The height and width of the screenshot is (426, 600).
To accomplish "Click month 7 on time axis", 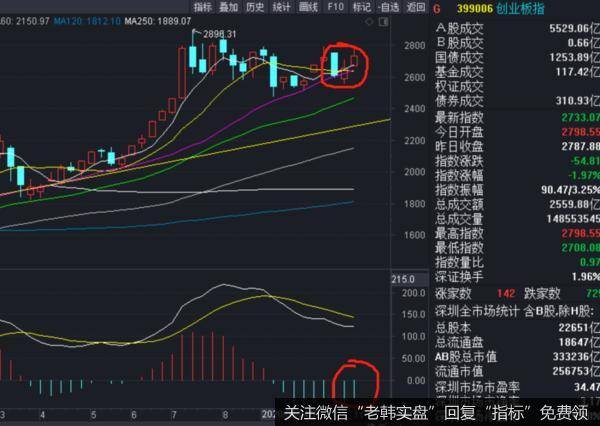I will point(174,415).
